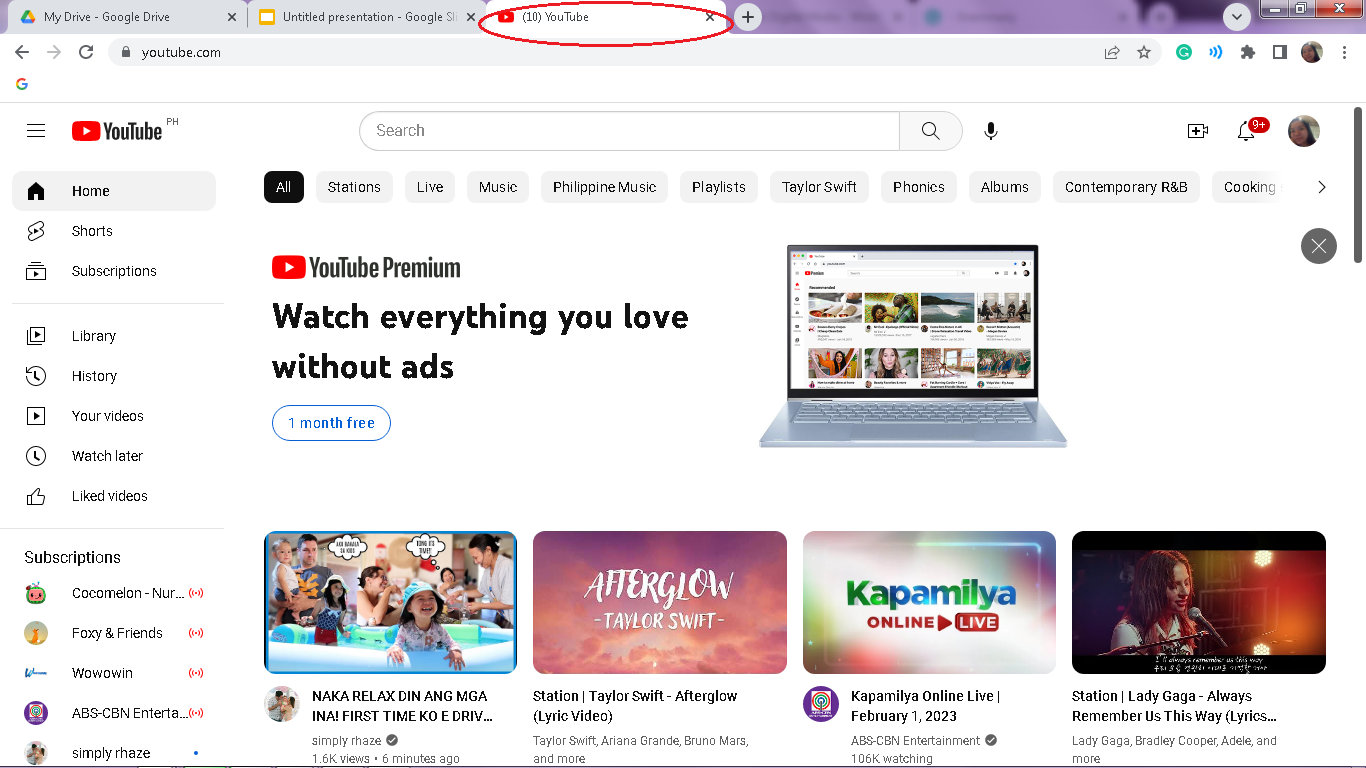Viewport: 1366px width, 768px height.
Task: Open Cocomelon subscription channel
Action: point(114,593)
